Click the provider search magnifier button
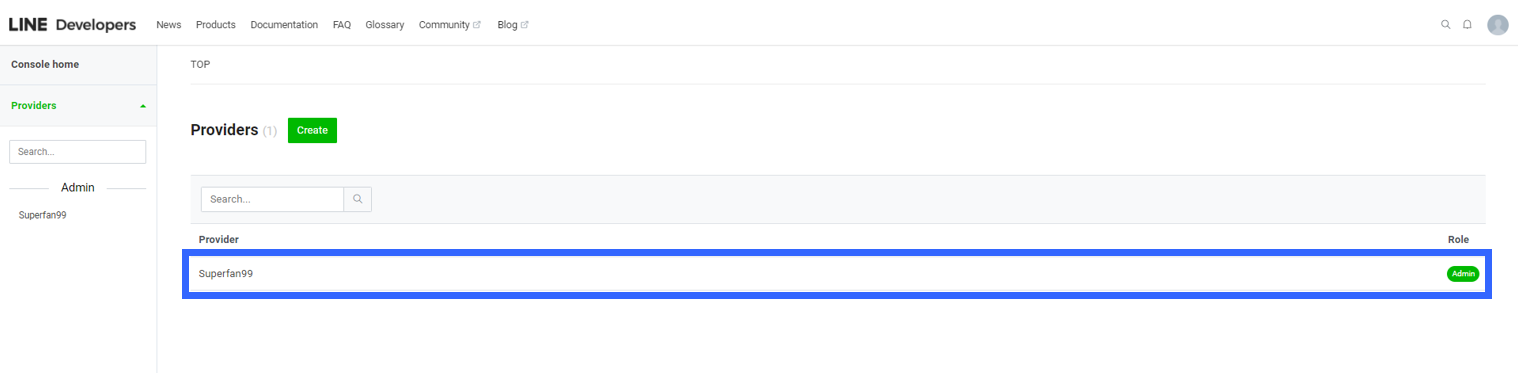Screen dimensions: 1518x375 pyautogui.click(x=358, y=199)
